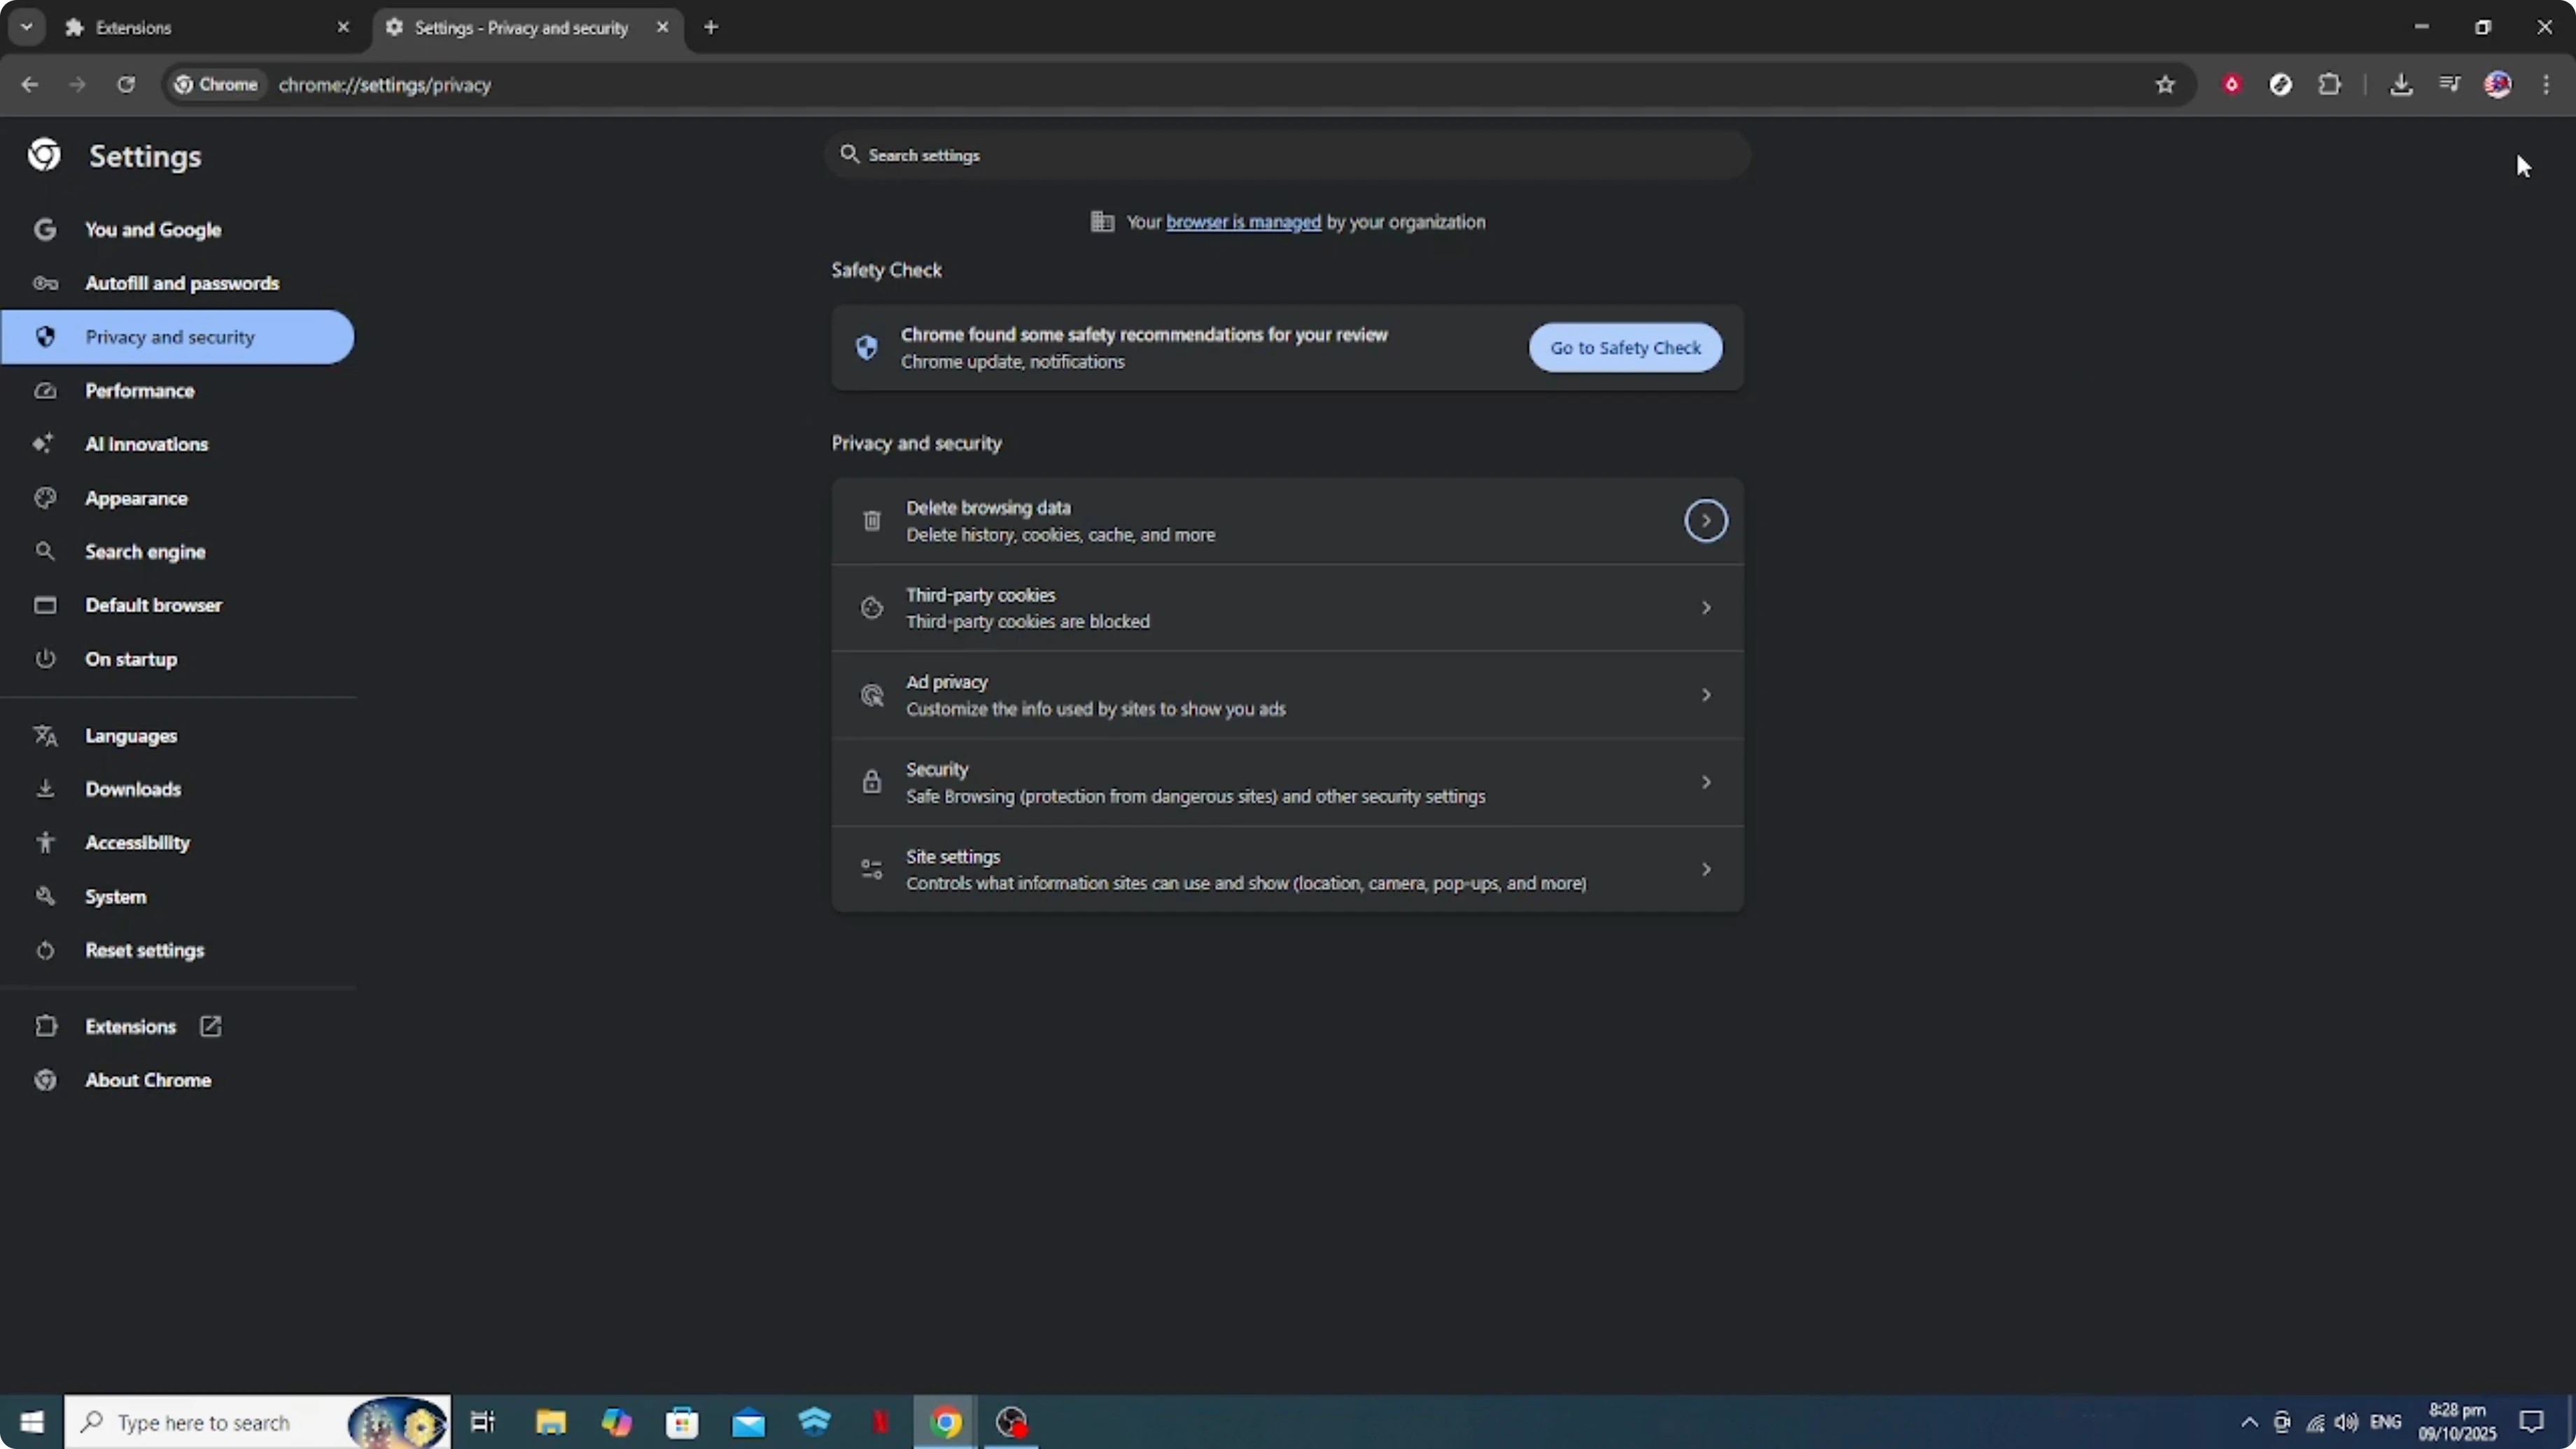Open Autofill and passwords section
Image resolution: width=2576 pixels, height=1449 pixels.
click(182, 283)
